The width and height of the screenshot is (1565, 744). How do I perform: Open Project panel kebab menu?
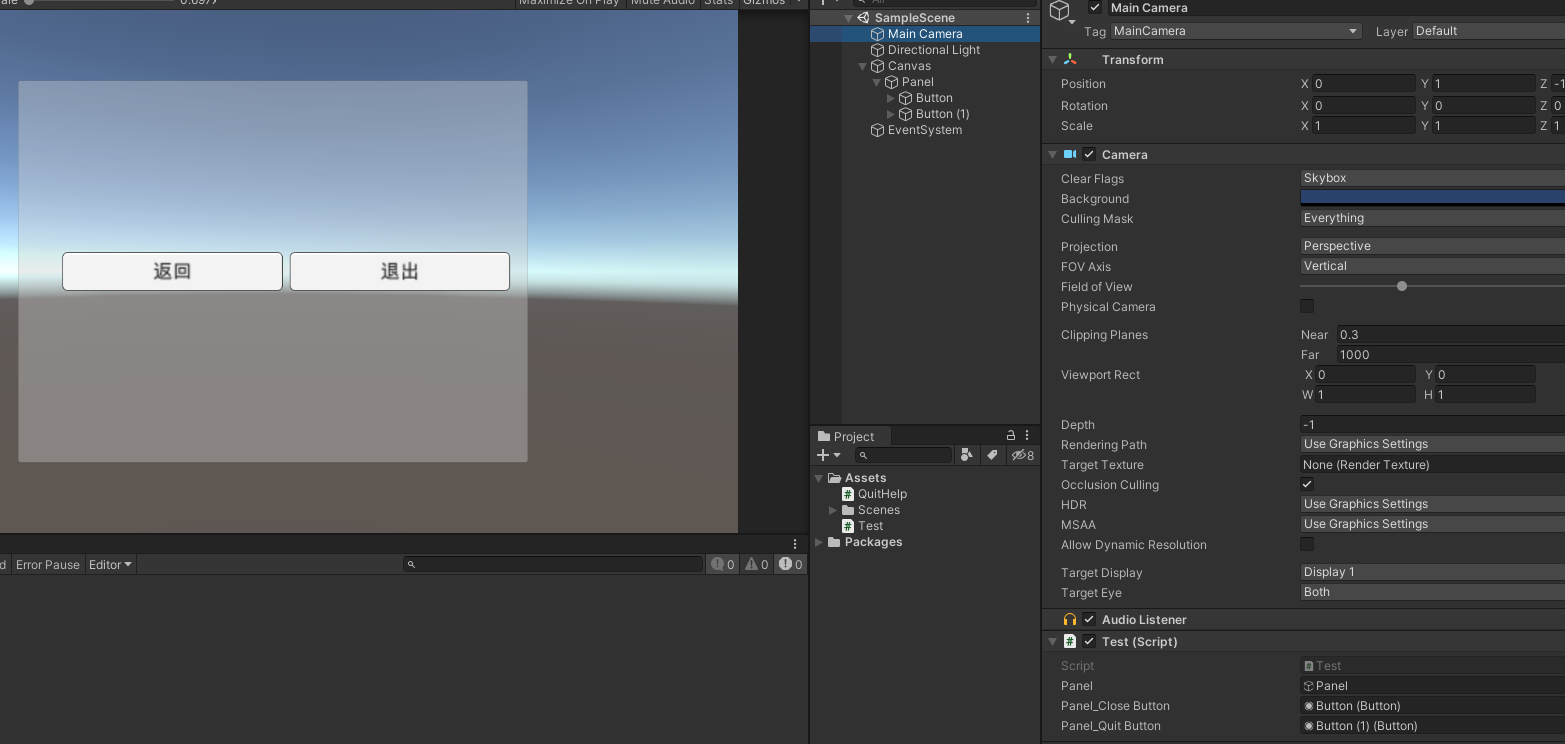(x=1027, y=435)
